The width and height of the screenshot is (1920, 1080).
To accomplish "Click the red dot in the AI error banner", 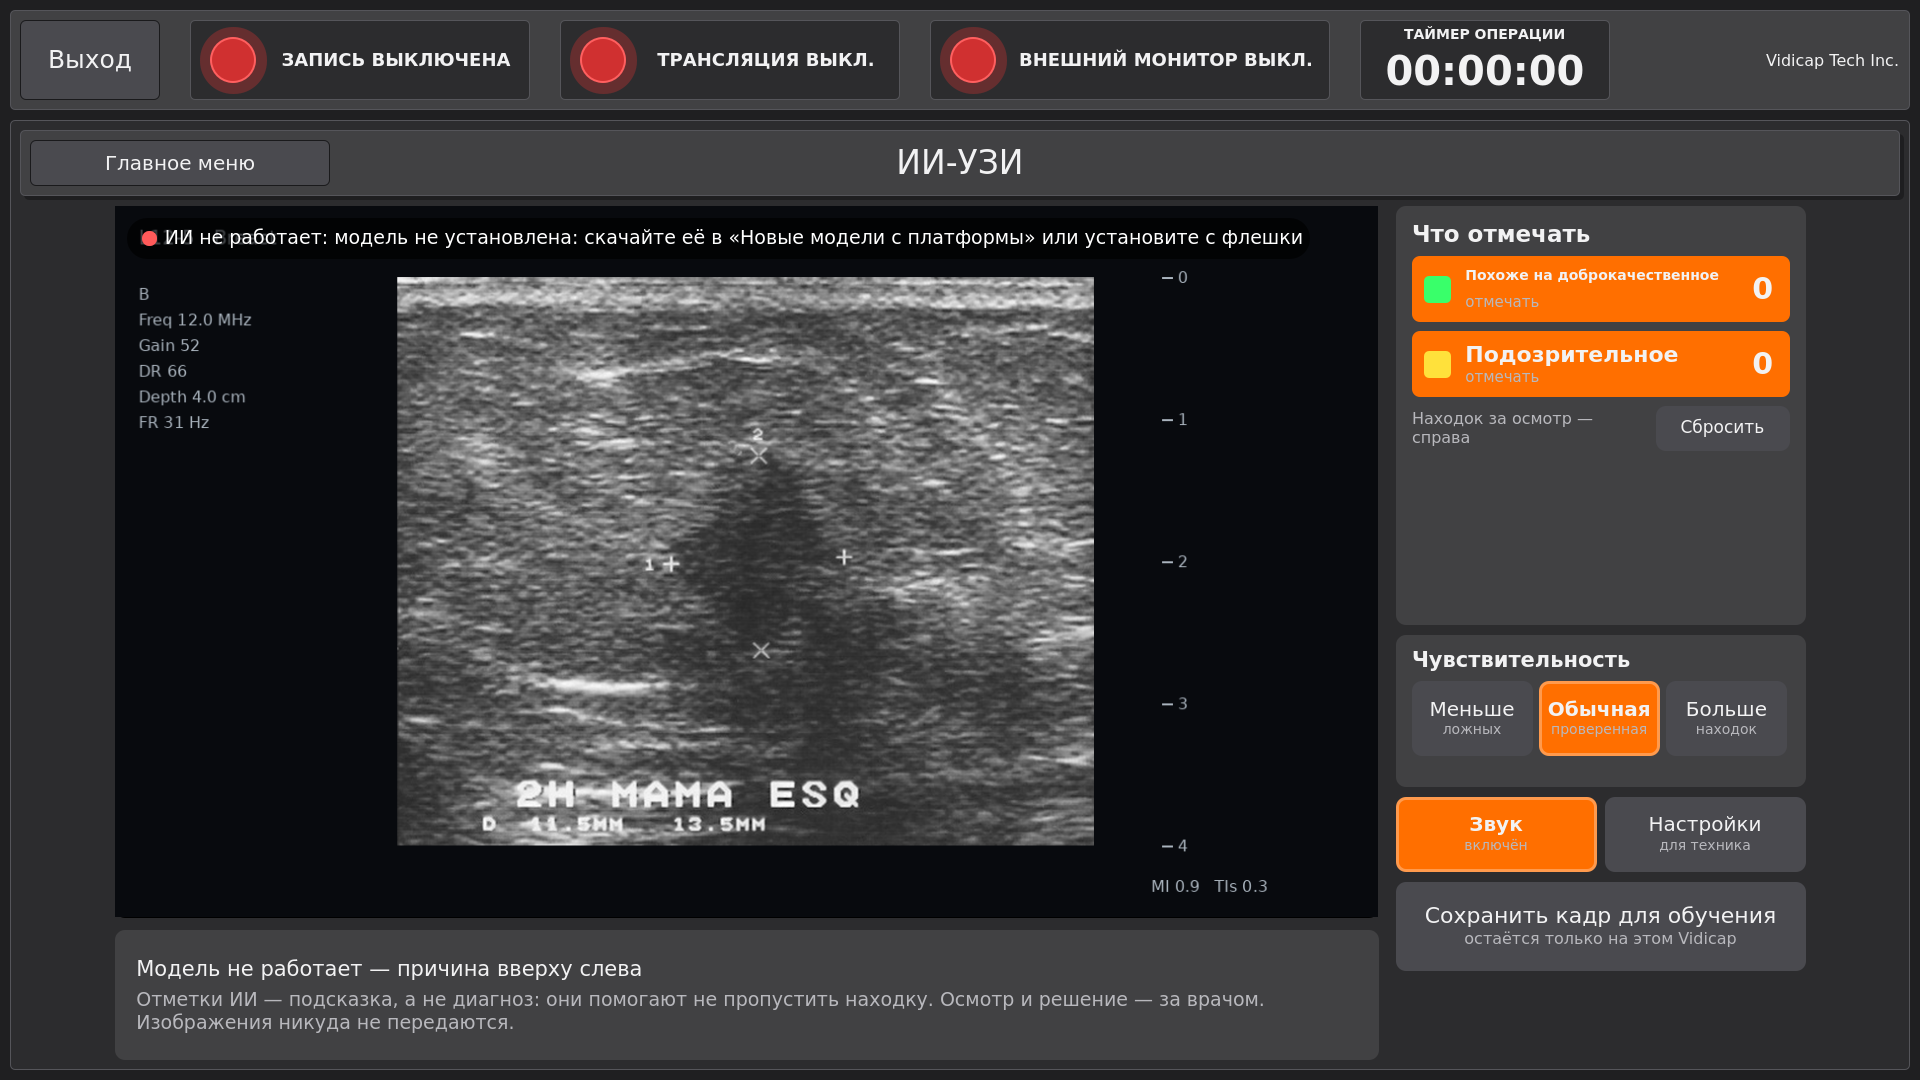I will 149,238.
